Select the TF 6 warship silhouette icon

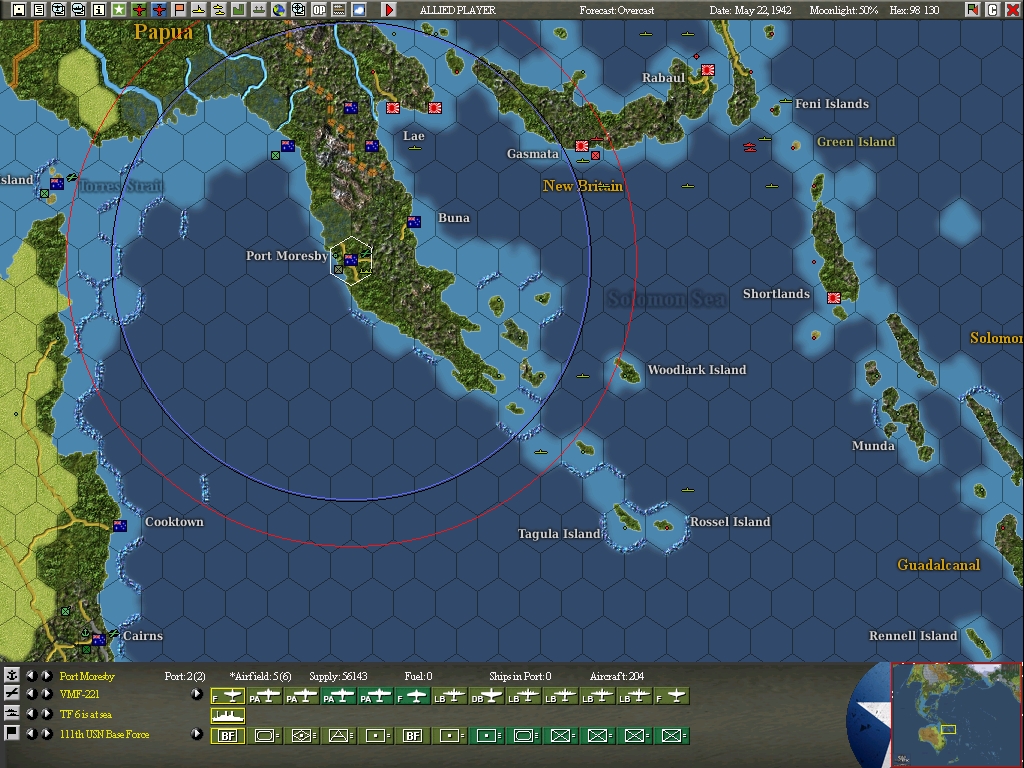[x=228, y=716]
